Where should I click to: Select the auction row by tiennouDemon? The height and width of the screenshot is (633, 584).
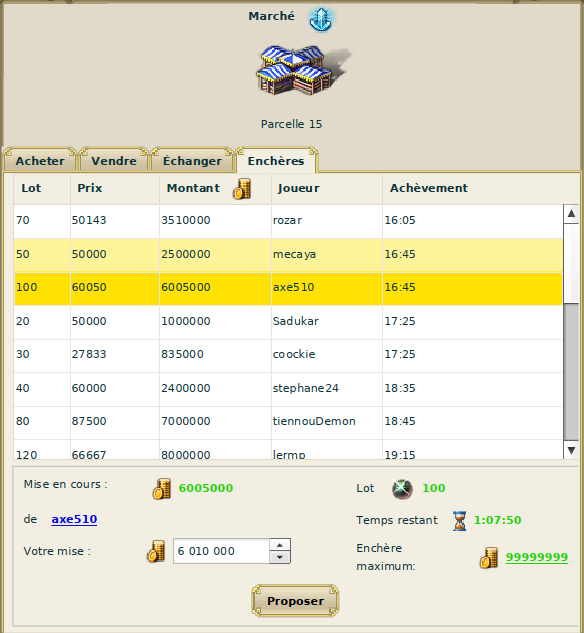pos(288,421)
